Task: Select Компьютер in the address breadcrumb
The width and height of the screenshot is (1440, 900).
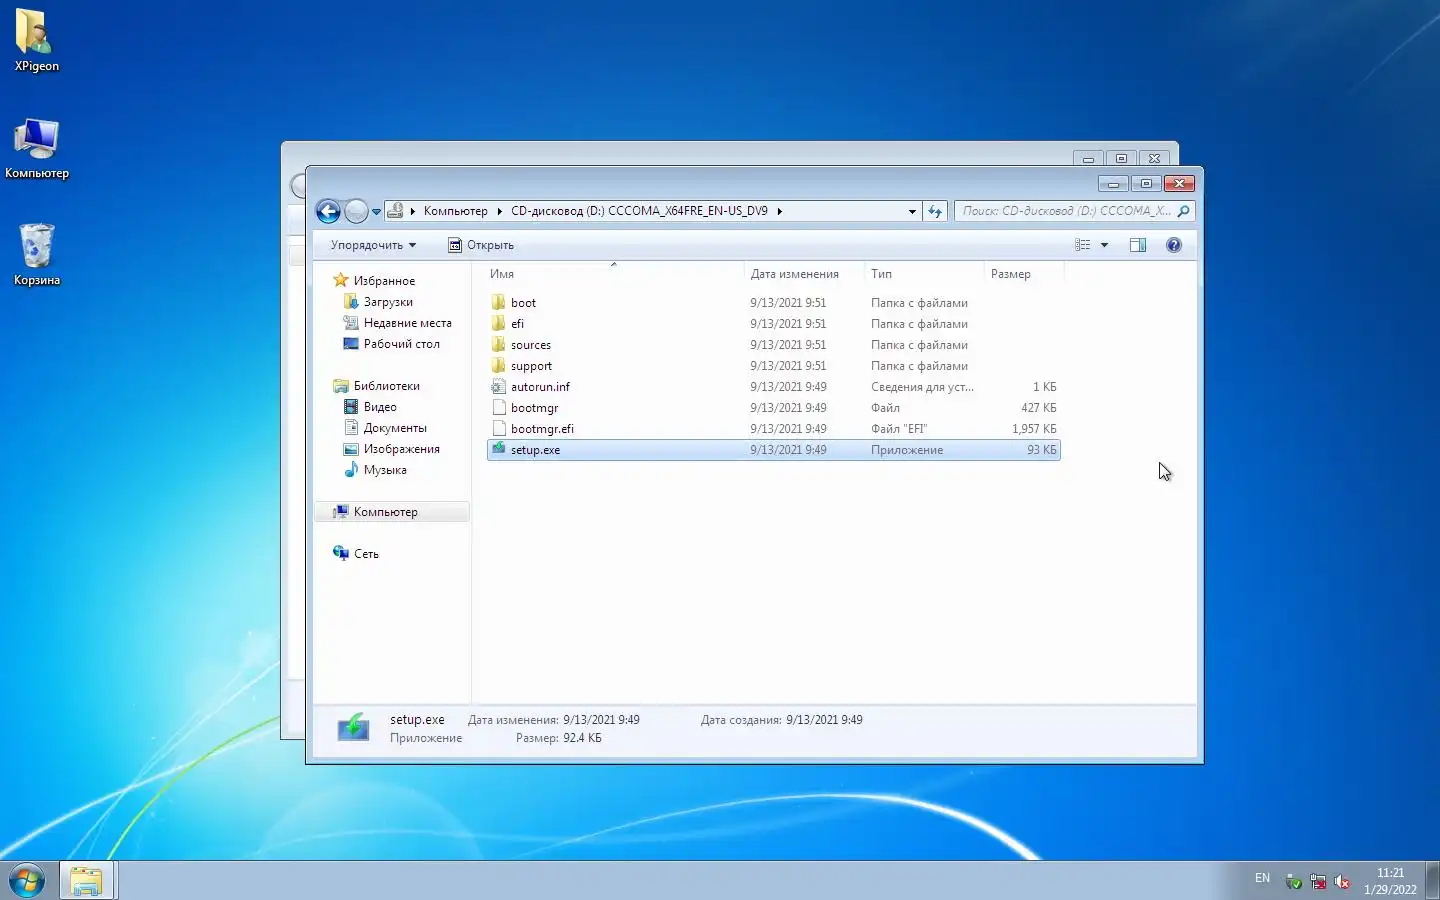Action: tap(455, 211)
